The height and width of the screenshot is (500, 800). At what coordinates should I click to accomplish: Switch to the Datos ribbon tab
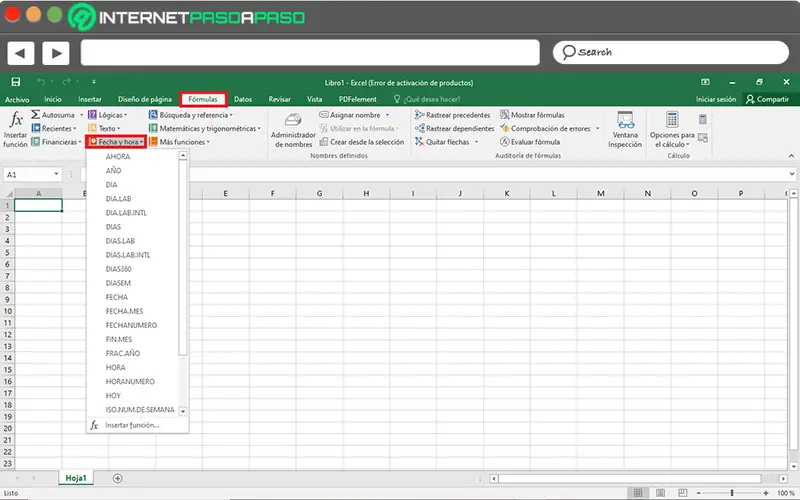(x=243, y=99)
